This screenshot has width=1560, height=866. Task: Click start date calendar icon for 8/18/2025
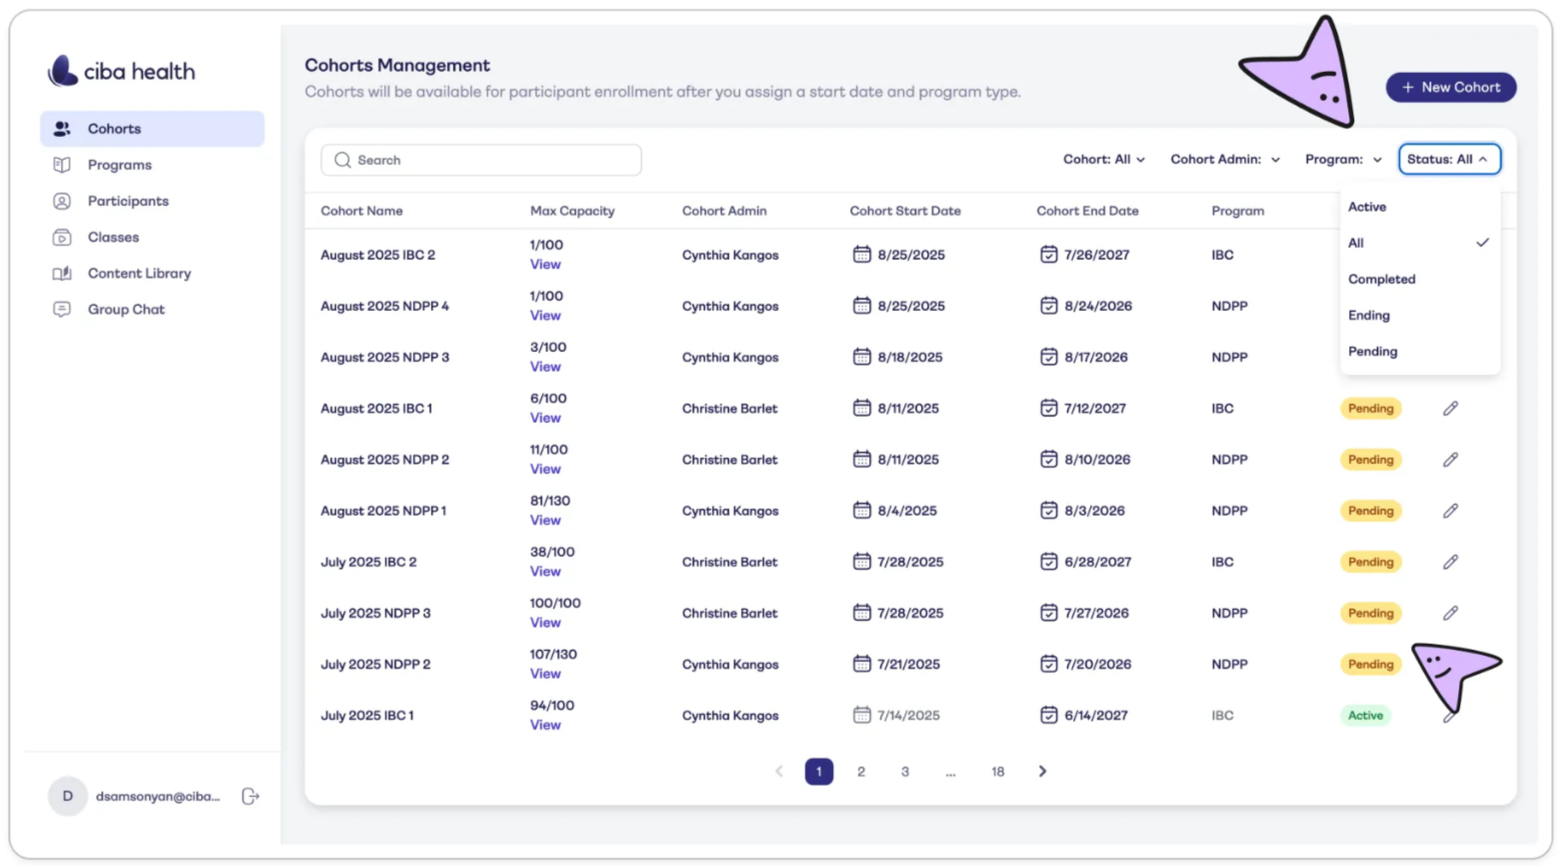click(x=861, y=356)
